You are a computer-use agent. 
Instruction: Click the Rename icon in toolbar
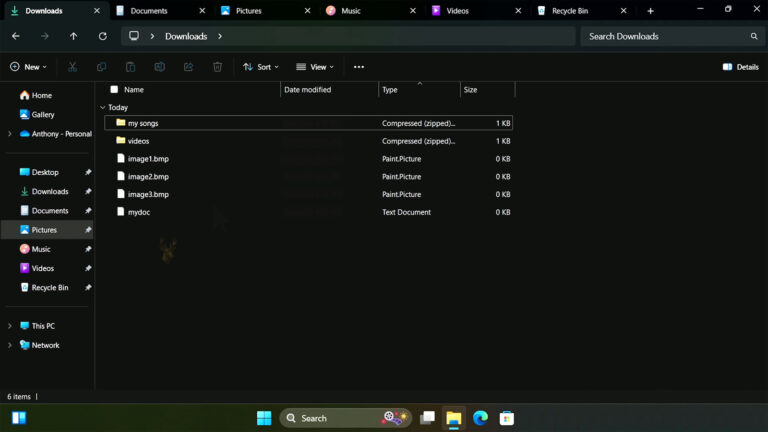[159, 67]
